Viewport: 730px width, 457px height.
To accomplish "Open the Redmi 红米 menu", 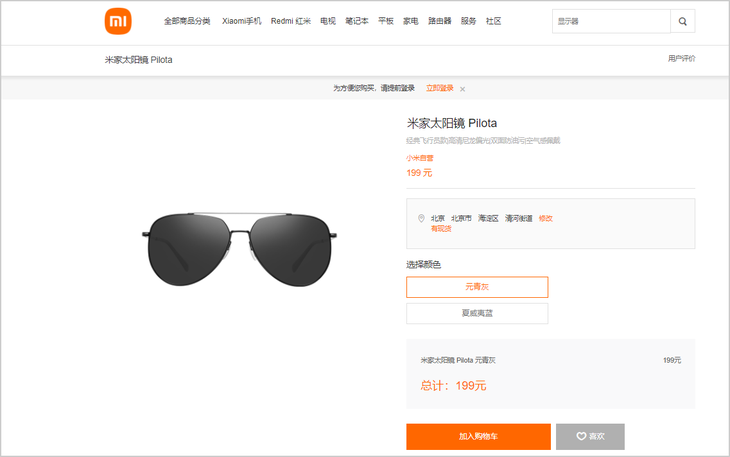I will 291,21.
